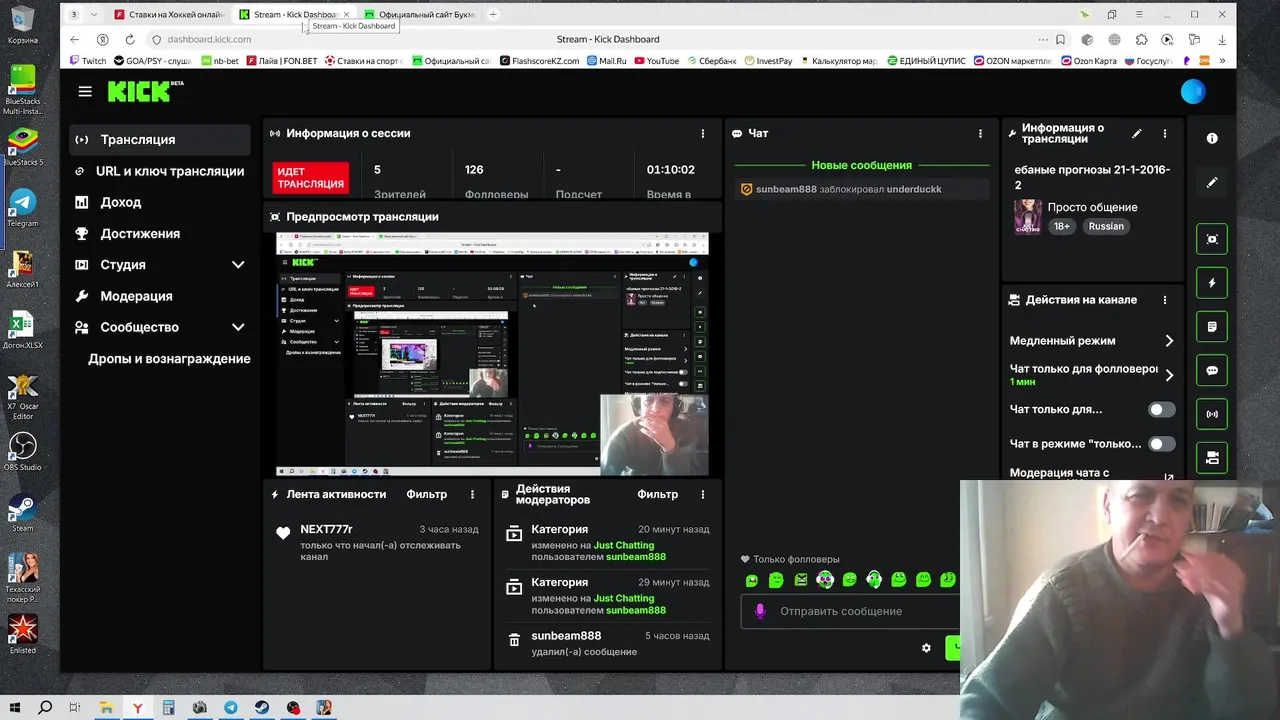Open the Windows Start menu

click(x=15, y=707)
